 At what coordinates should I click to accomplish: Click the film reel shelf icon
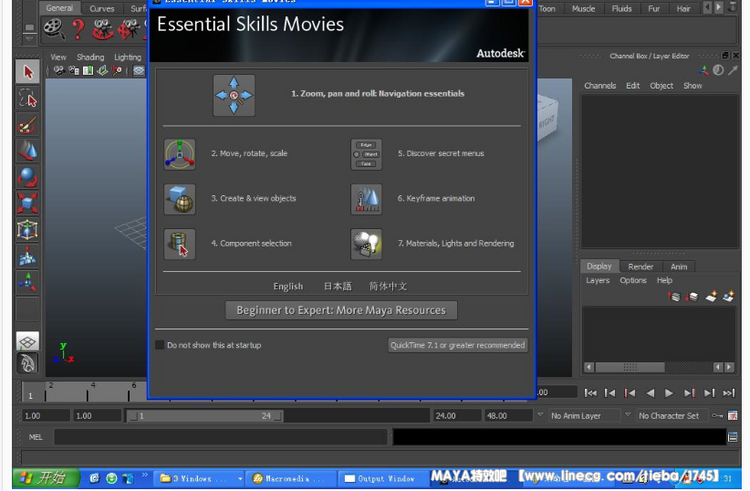(54, 29)
